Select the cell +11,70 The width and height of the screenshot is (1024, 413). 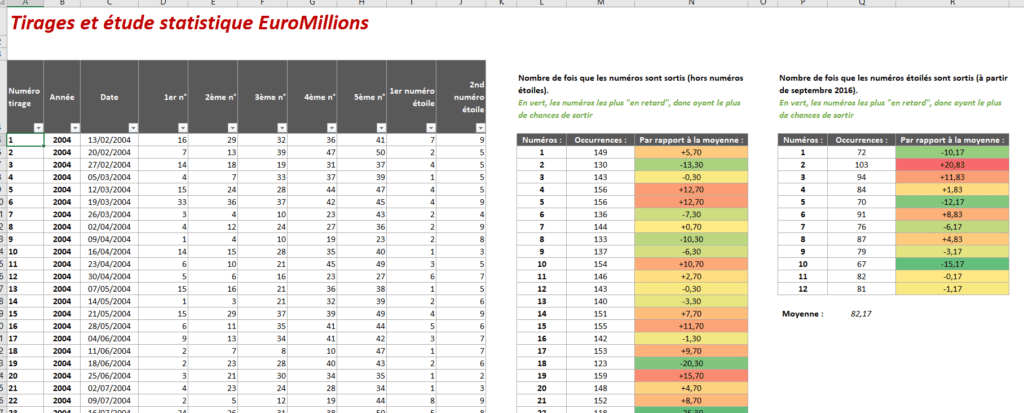point(691,326)
